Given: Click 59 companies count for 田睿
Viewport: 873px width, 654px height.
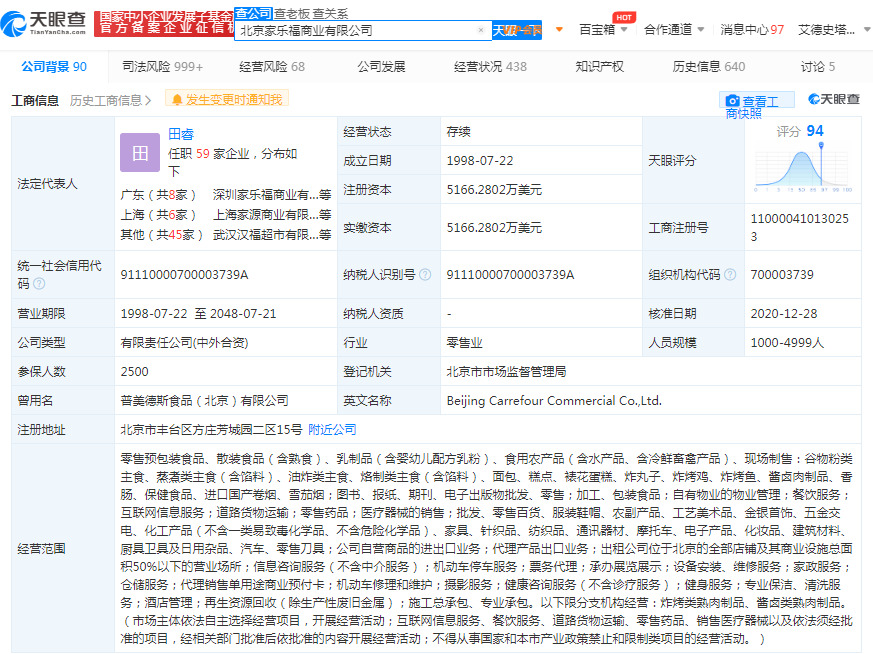Looking at the screenshot, I should (x=203, y=154).
